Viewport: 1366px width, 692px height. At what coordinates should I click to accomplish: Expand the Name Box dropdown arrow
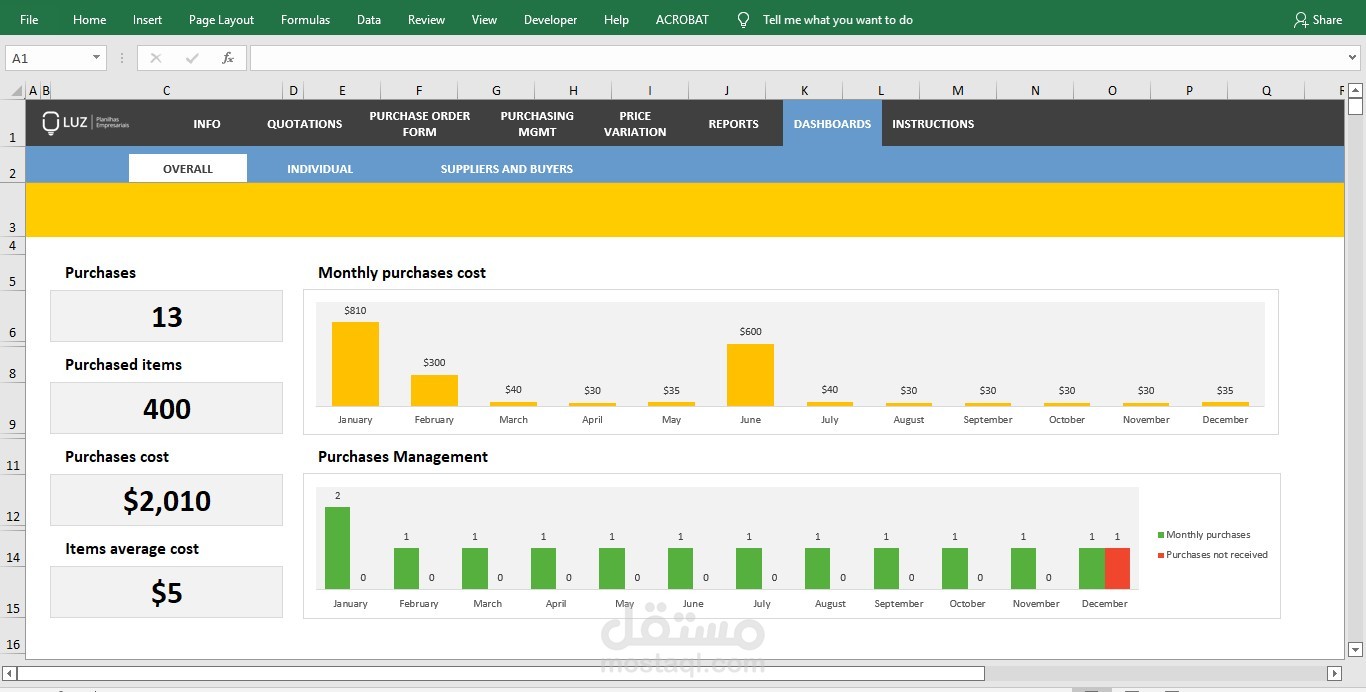96,58
